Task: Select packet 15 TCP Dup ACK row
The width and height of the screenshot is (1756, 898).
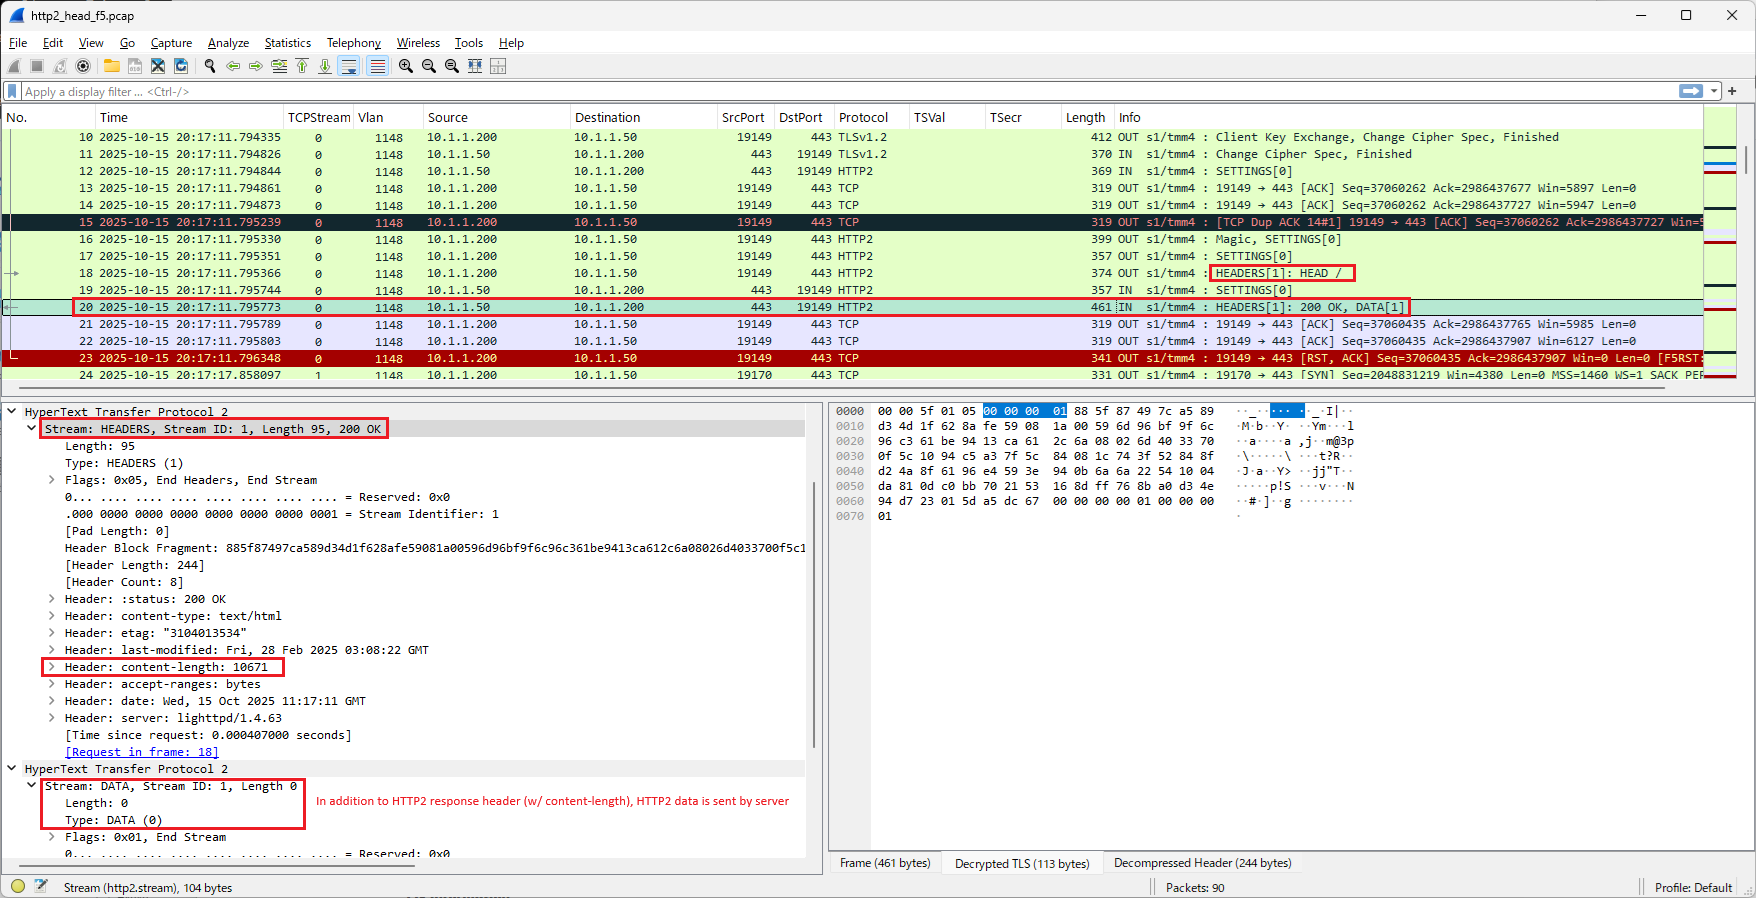Action: pos(852,222)
